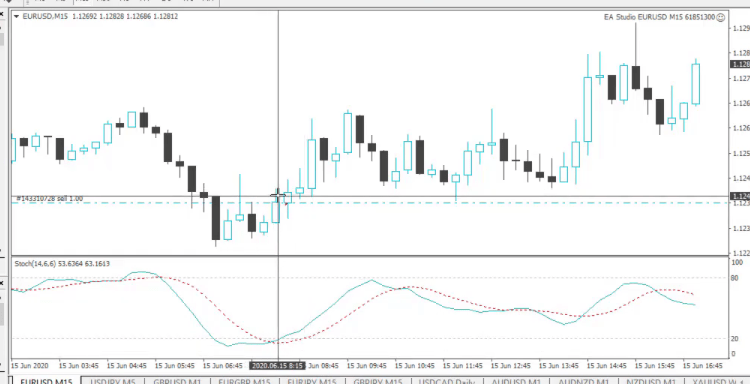Screen dimensions: 750x384
Task: Click the EA Studio EURUSD M15 61851300 label
Action: [659, 17]
